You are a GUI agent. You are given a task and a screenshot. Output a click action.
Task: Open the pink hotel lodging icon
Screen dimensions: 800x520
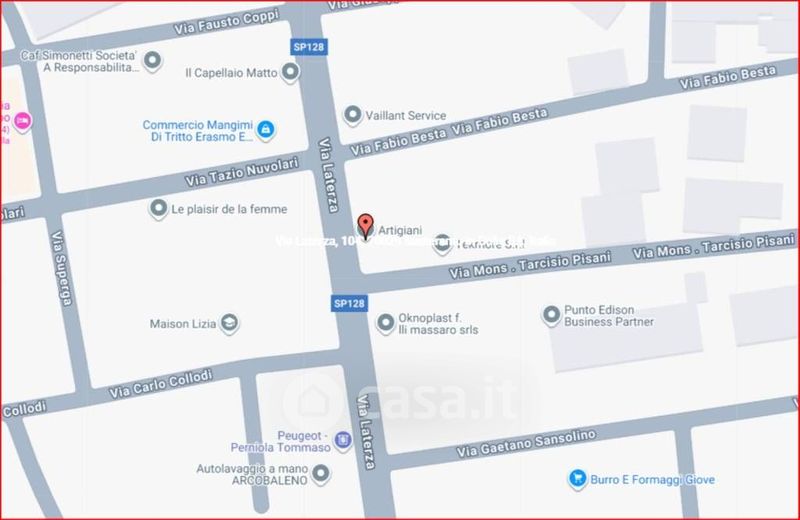pyautogui.click(x=22, y=122)
